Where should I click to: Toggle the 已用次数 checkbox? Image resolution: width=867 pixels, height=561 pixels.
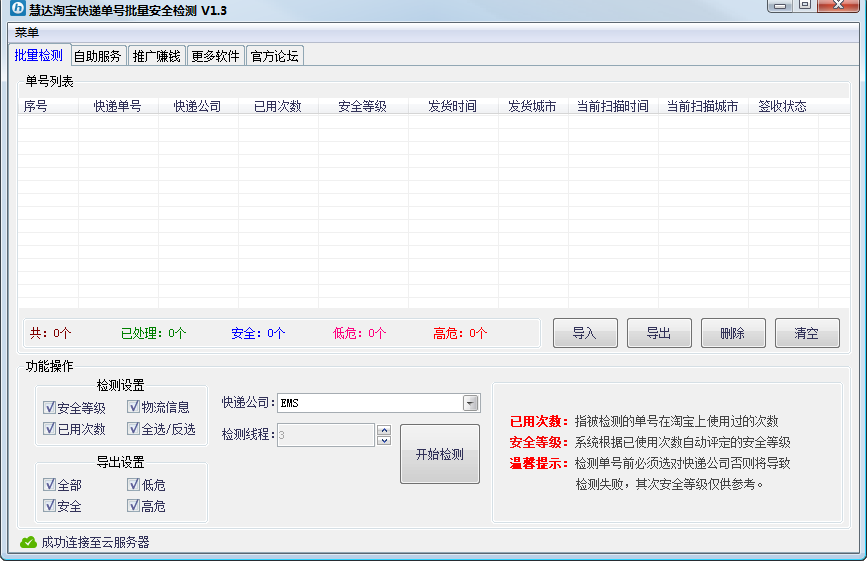tap(50, 428)
